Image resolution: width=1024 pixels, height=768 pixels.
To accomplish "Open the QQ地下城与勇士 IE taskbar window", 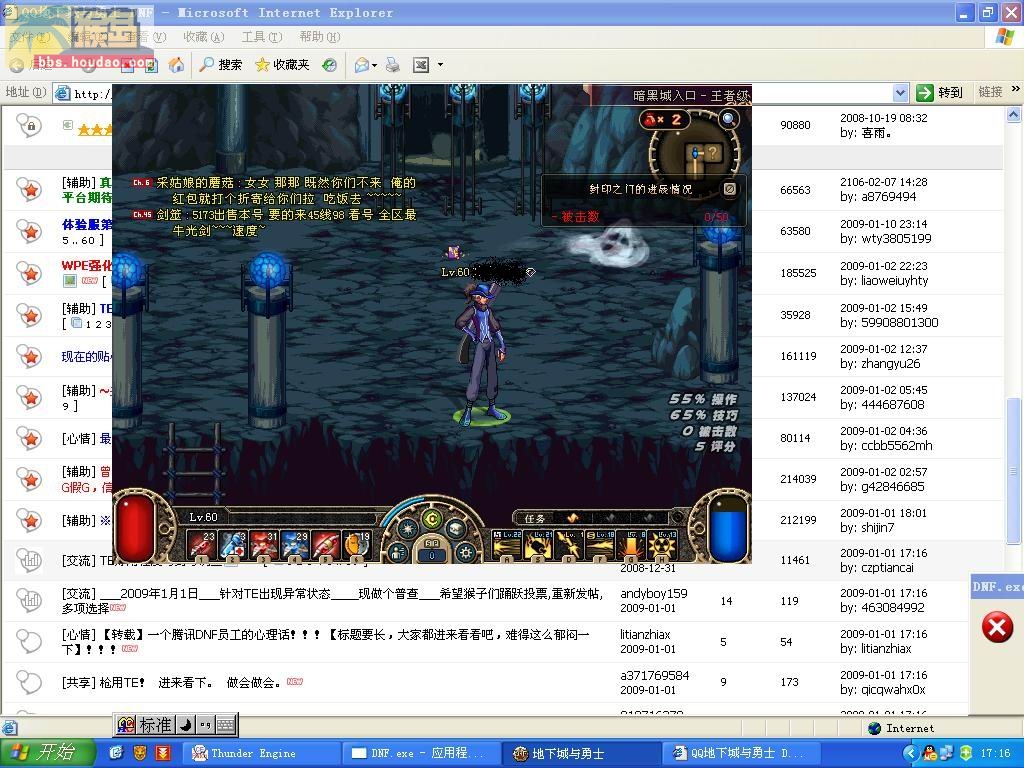I will [743, 754].
